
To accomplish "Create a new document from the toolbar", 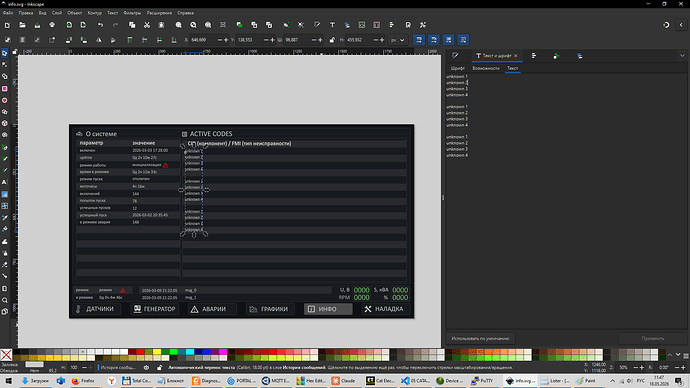I will pyautogui.click(x=7, y=25).
